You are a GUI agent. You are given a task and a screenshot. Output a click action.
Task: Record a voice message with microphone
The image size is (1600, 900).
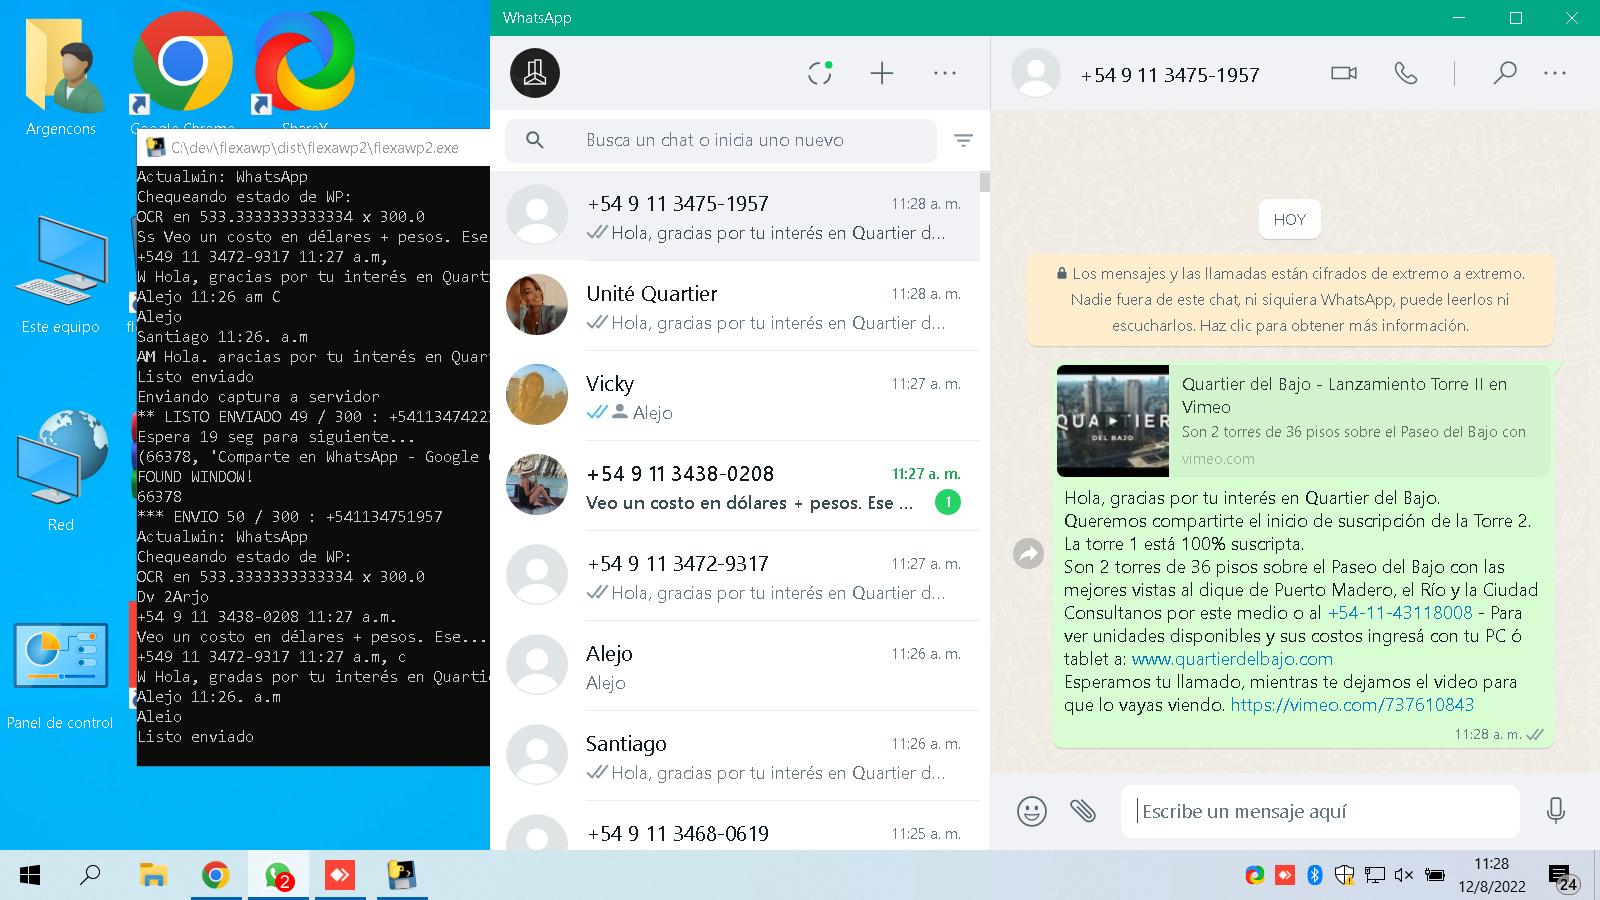pyautogui.click(x=1555, y=810)
